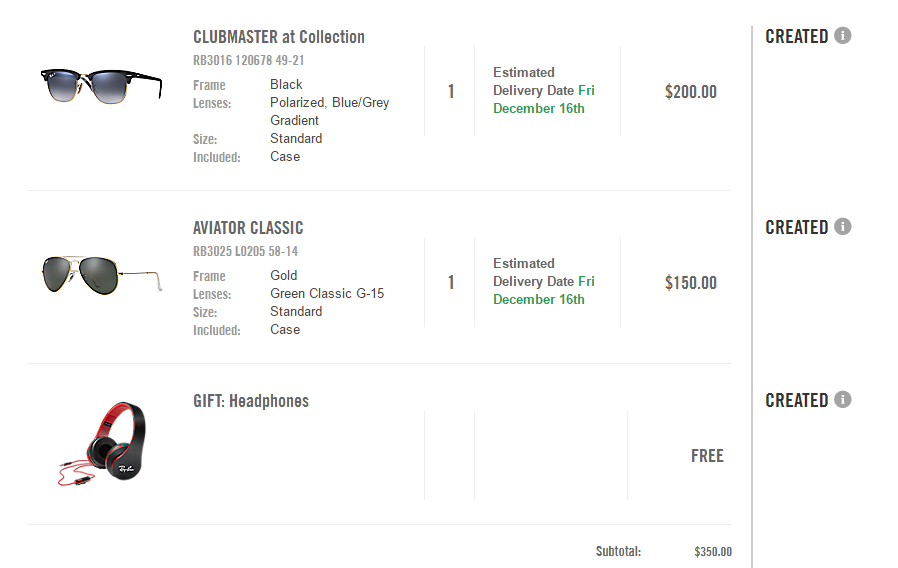Click the Aviator Classic quantity value
The width and height of the screenshot is (898, 568).
451,283
